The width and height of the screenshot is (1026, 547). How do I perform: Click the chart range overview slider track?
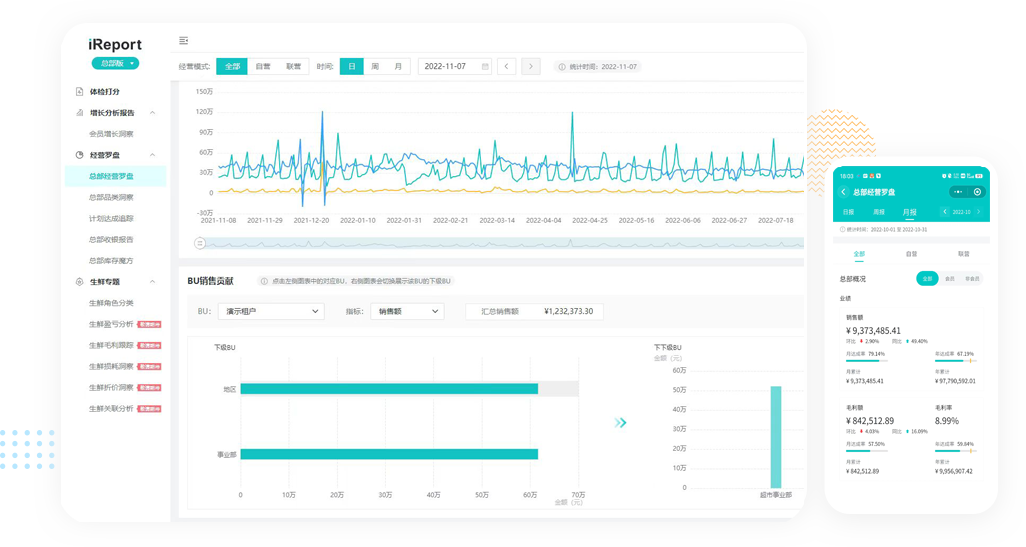coord(502,243)
